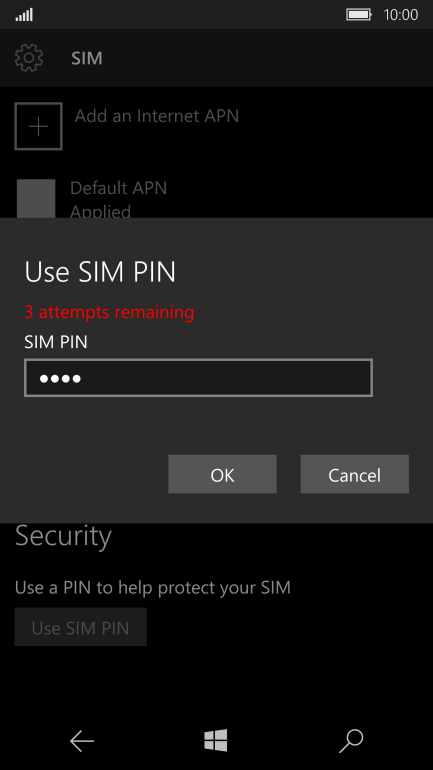Image resolution: width=433 pixels, height=770 pixels.
Task: Click the plus icon for adding APN
Action: click(x=38, y=126)
